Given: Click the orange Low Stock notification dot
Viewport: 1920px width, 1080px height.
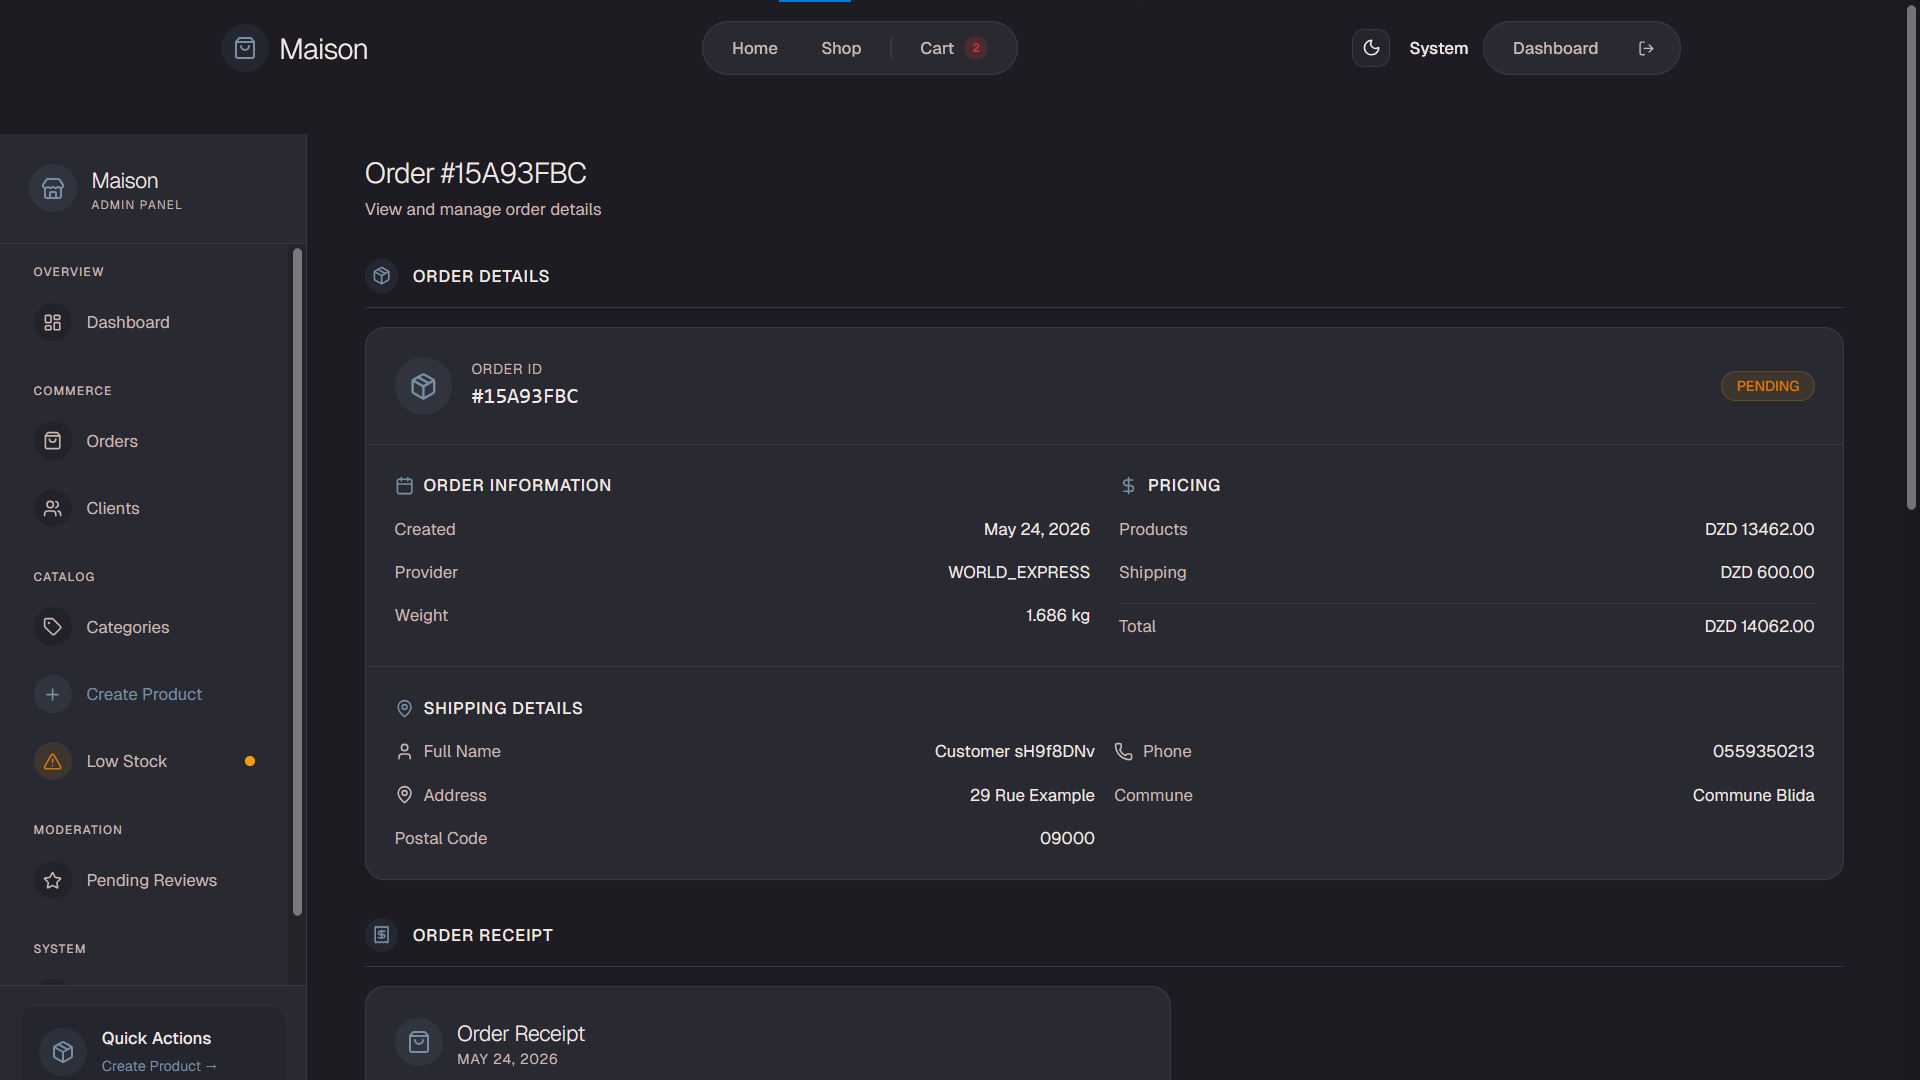Looking at the screenshot, I should (250, 761).
